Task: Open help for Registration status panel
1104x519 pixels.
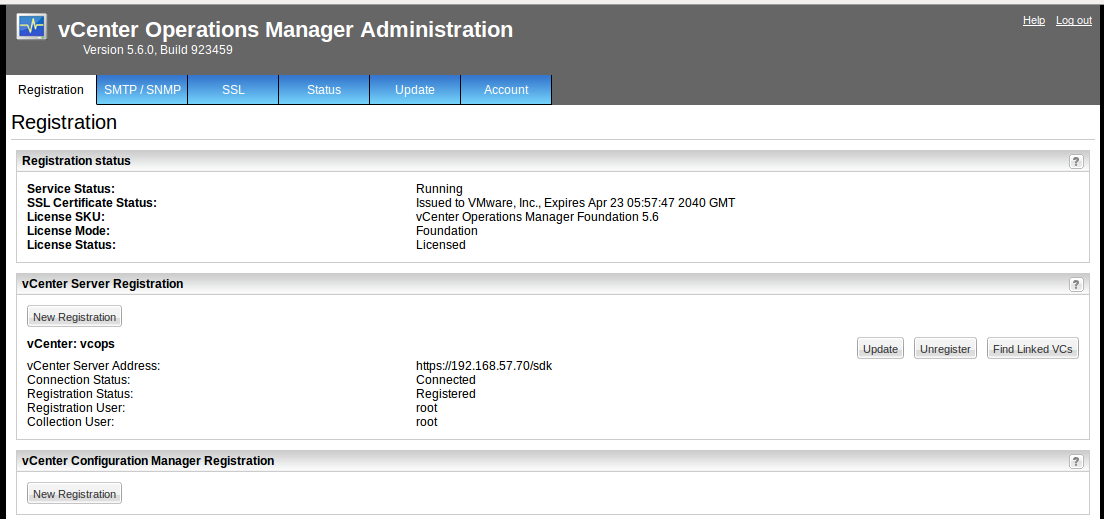Action: click(1076, 161)
